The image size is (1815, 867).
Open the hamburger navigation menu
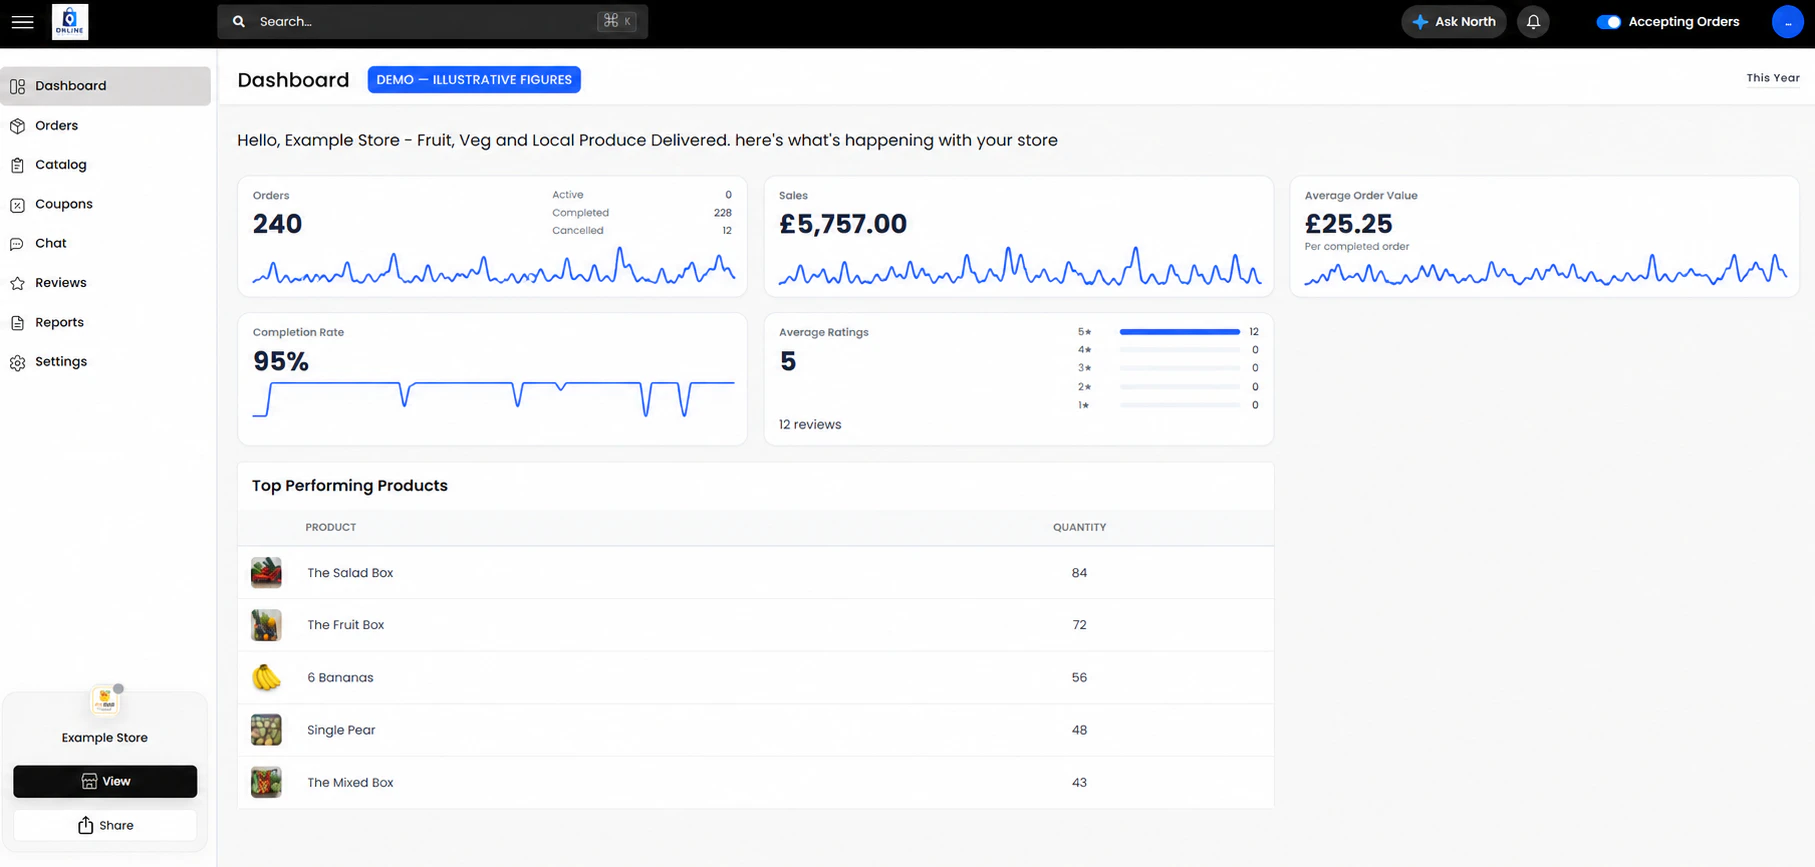pyautogui.click(x=22, y=21)
